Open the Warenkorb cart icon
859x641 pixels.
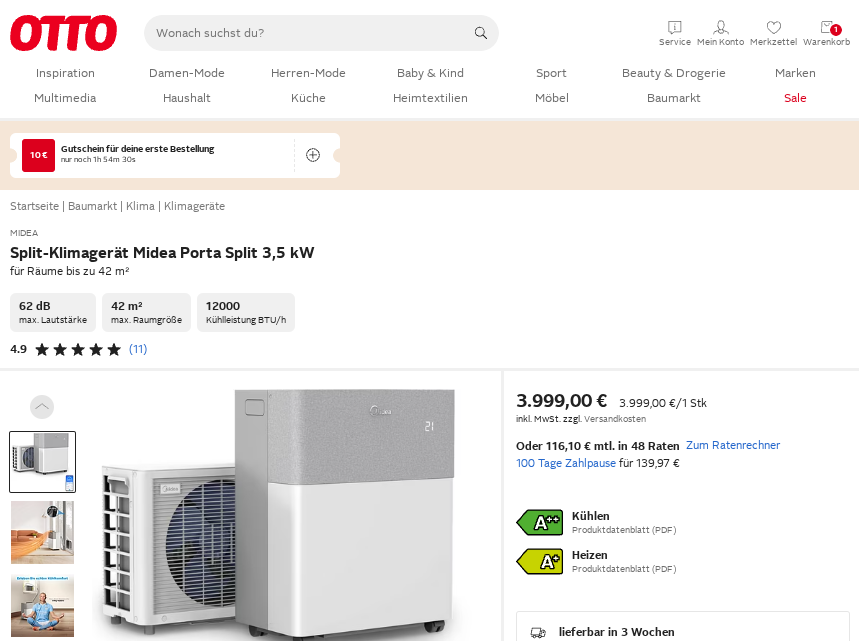827,33
